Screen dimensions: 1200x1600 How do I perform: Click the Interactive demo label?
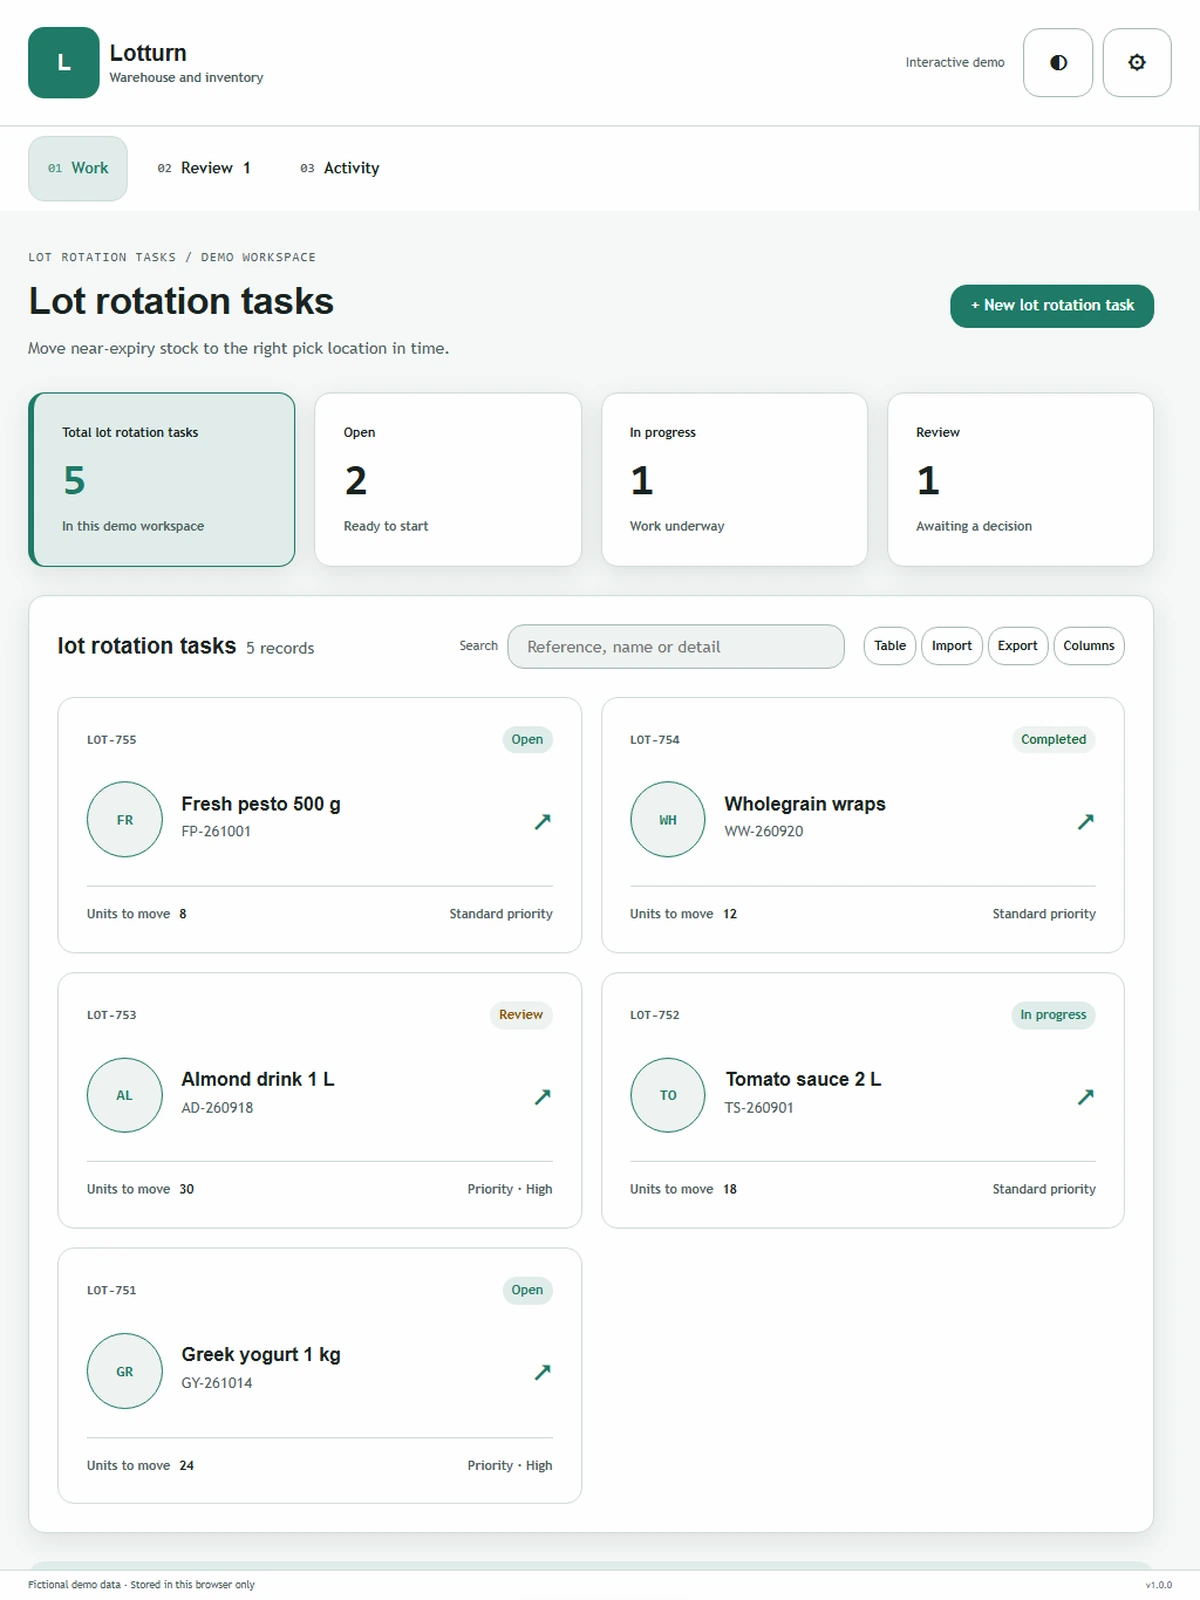955,62
